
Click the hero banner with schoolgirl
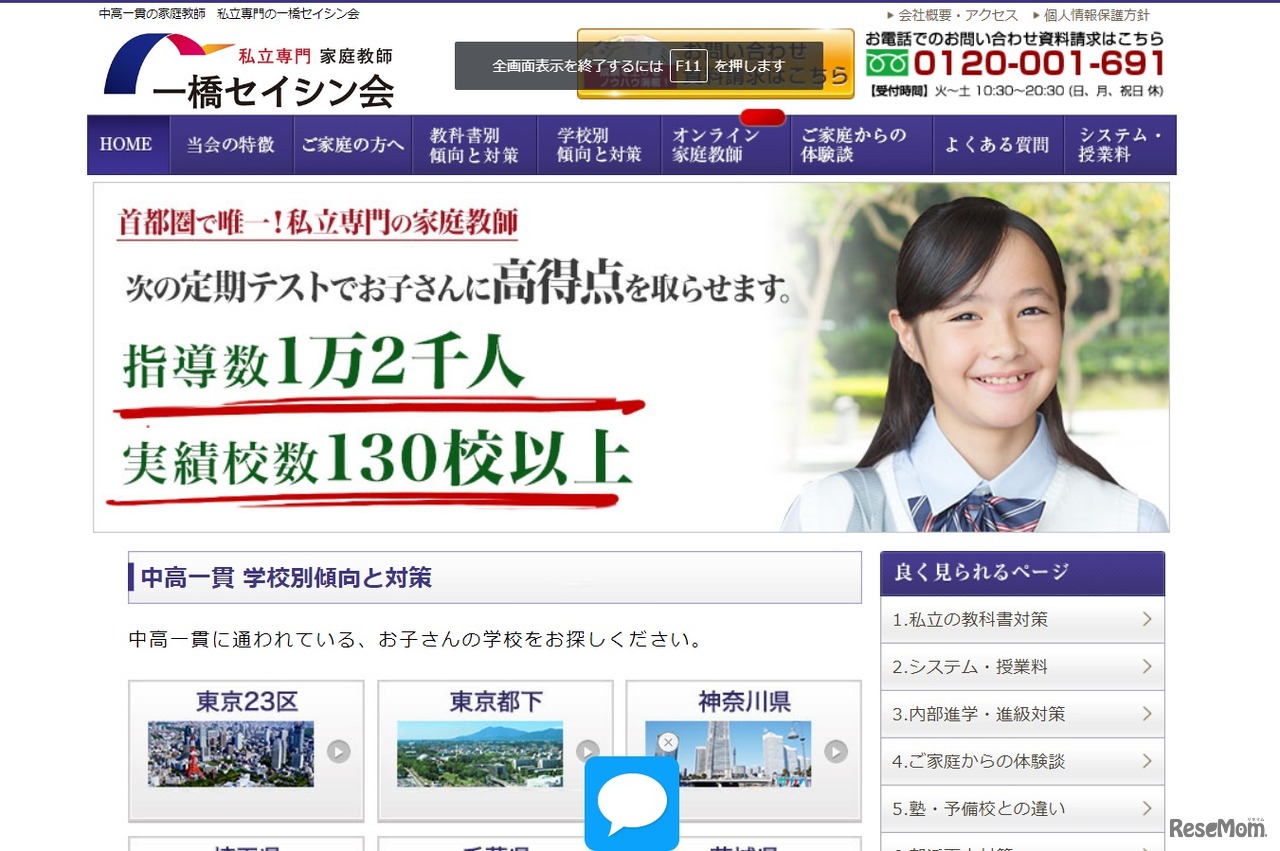coord(631,357)
